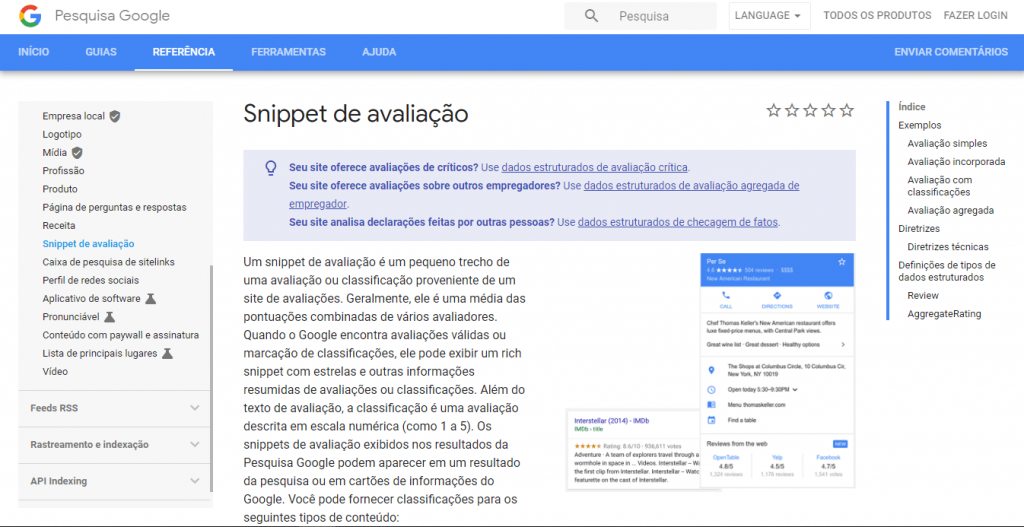1024x527 pixels.
Task: Open Aplicativo de software in sidebar
Action: (91, 298)
